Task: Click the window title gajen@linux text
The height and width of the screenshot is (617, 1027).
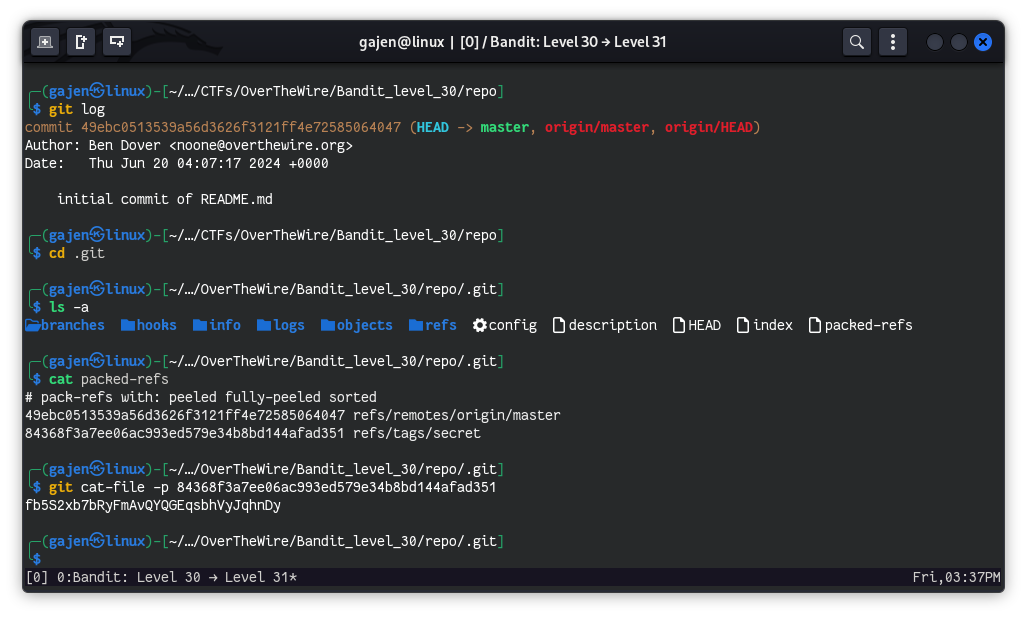Action: [400, 42]
